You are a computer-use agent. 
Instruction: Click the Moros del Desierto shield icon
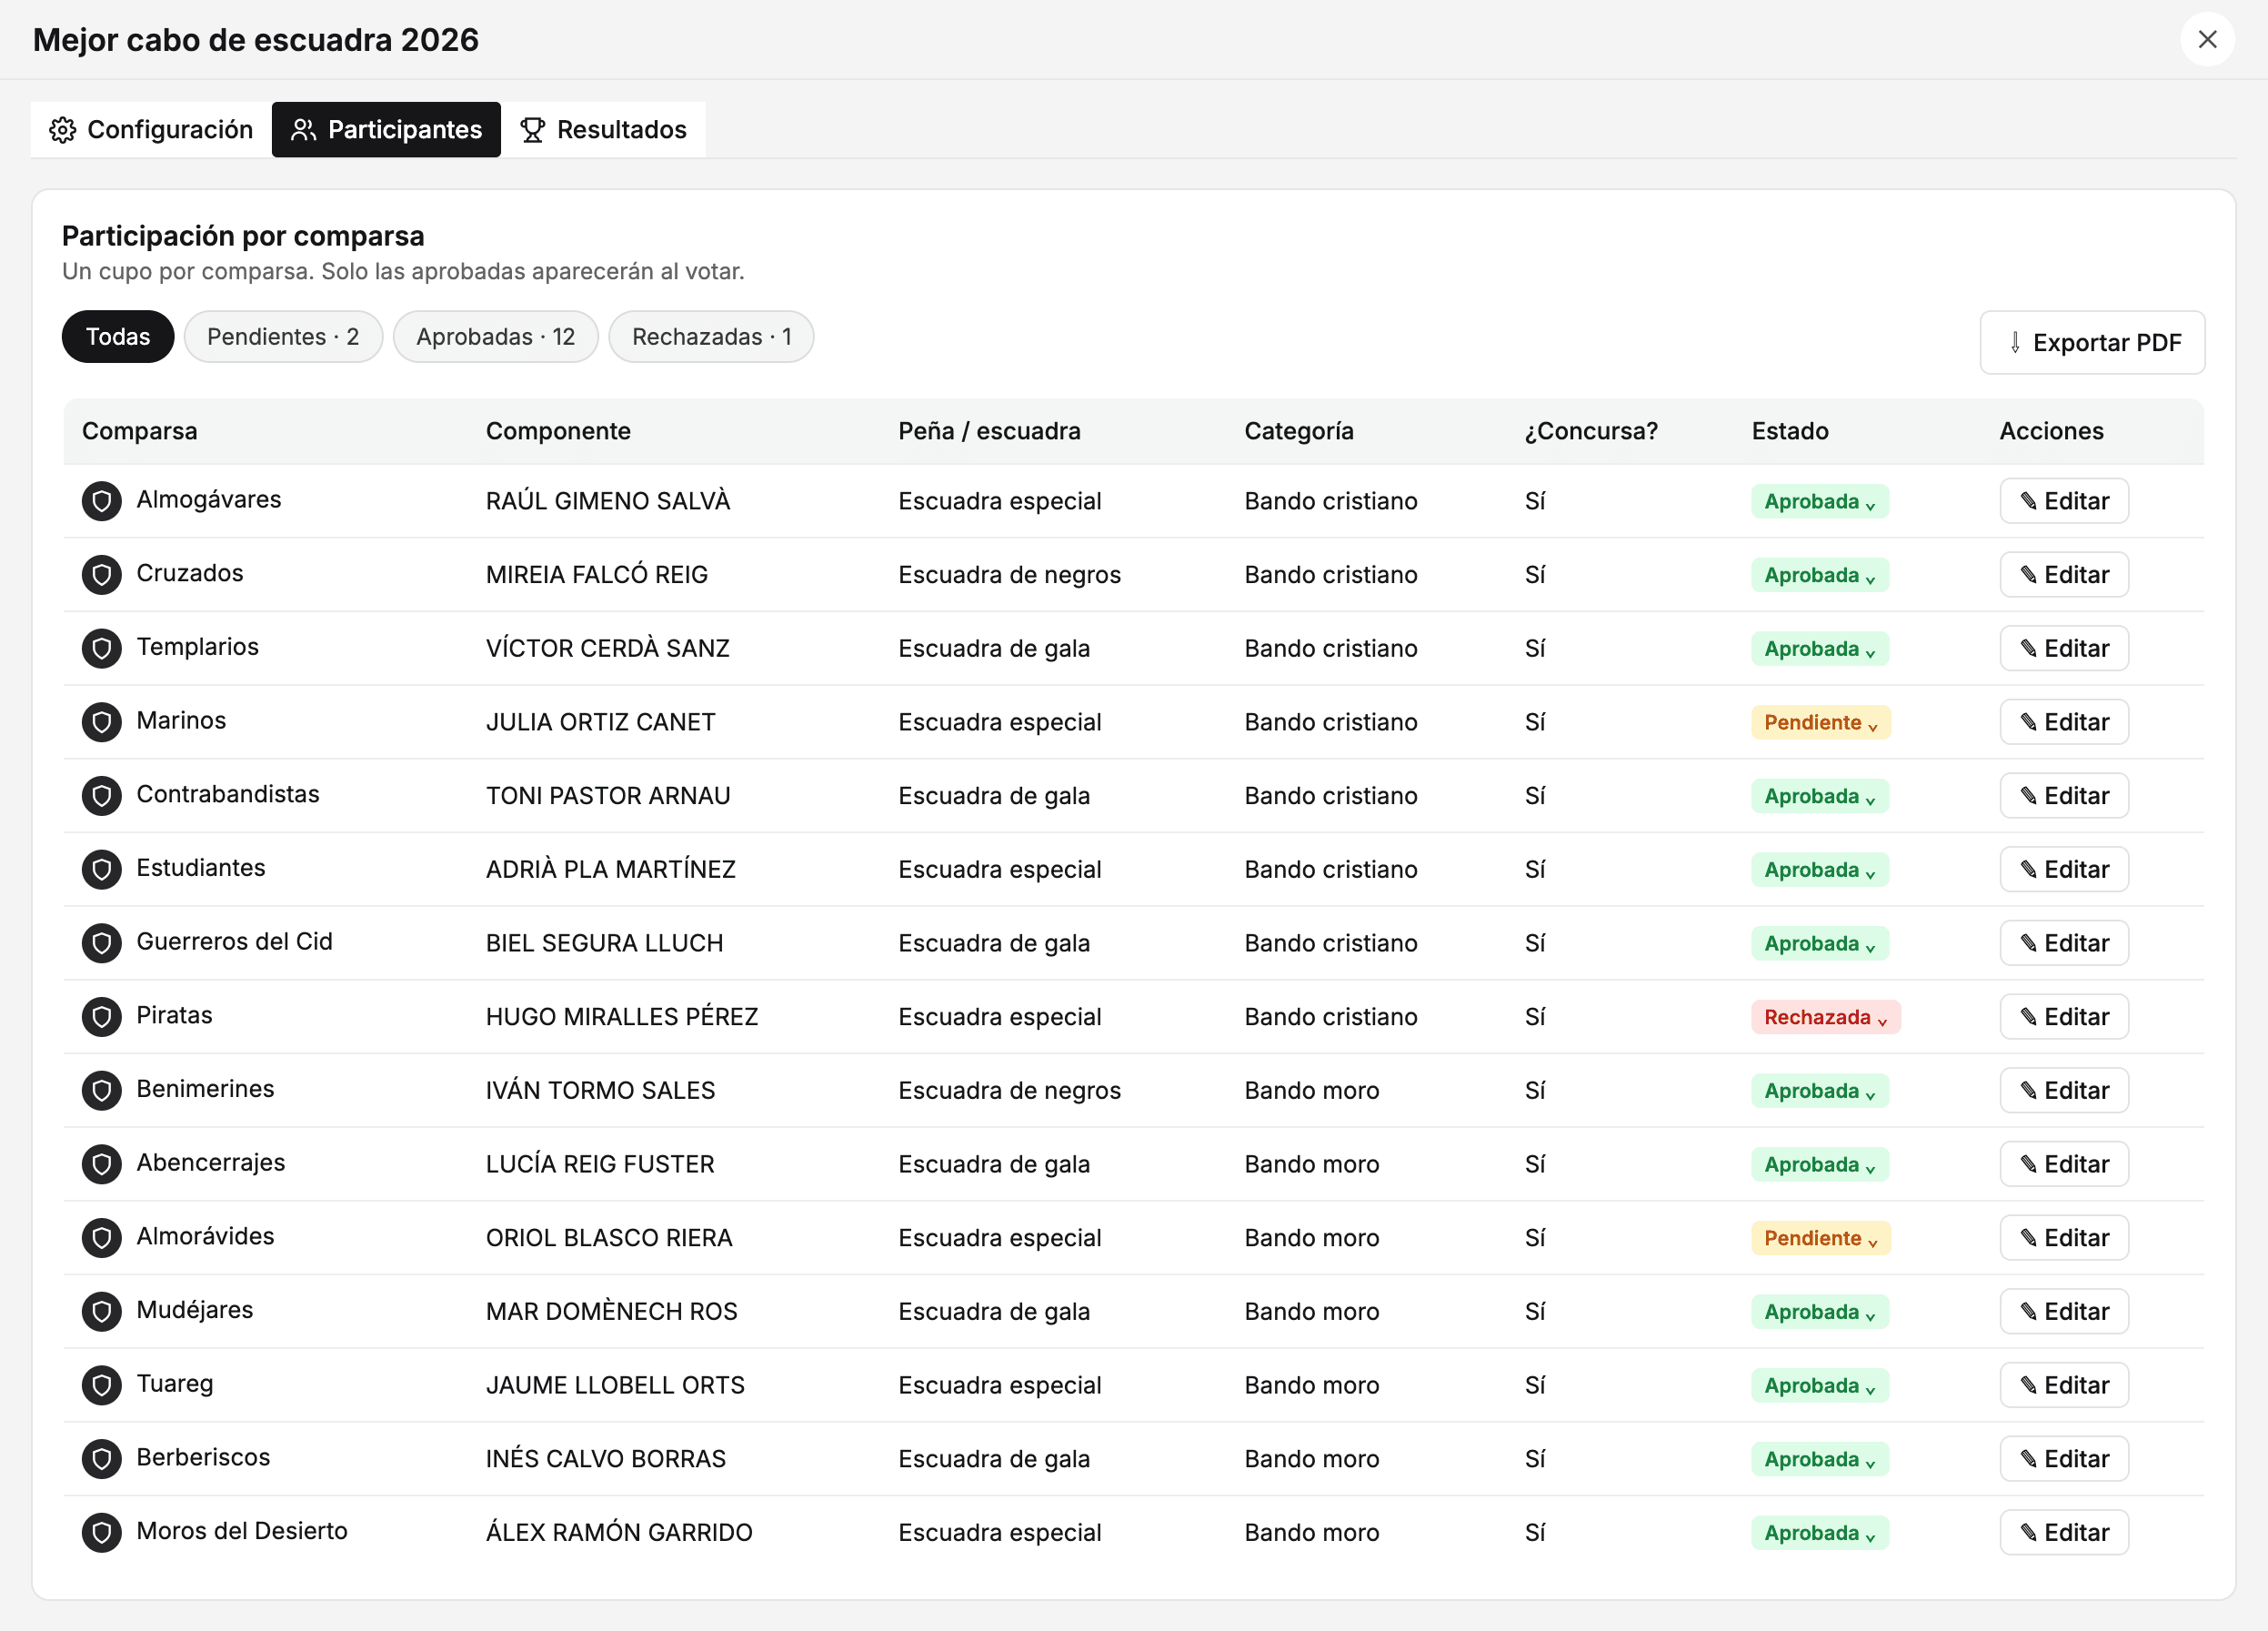pos(101,1532)
